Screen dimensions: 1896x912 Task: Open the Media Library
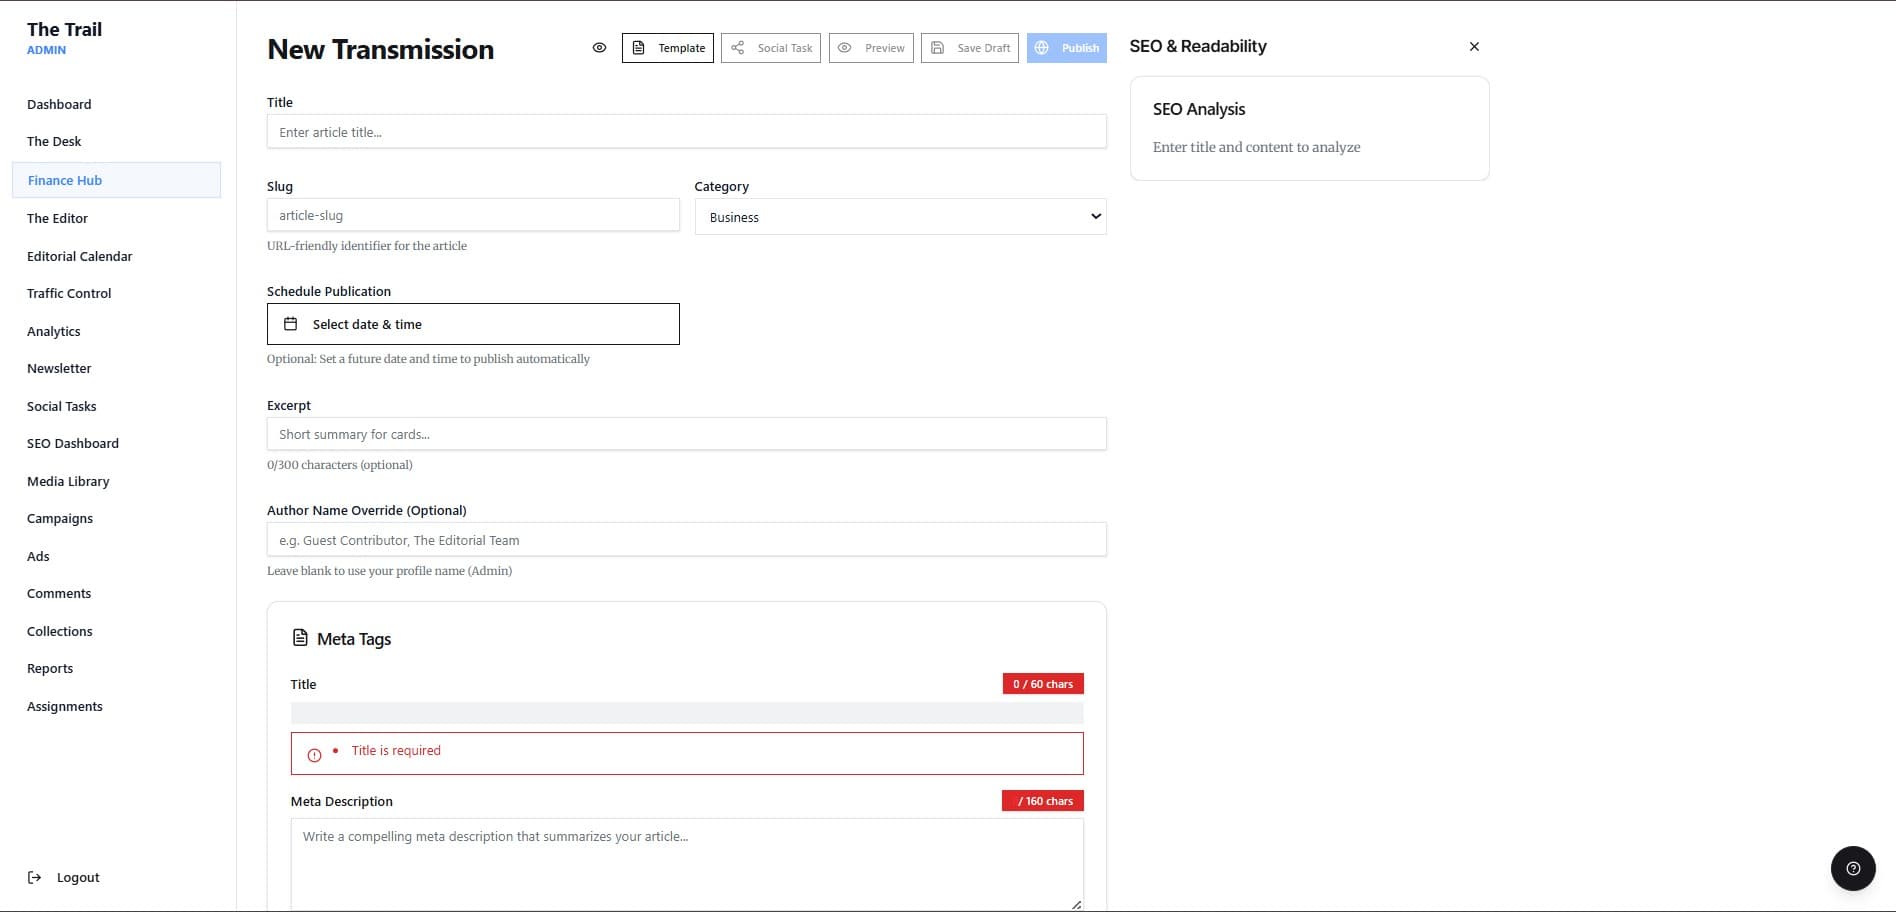click(x=68, y=481)
